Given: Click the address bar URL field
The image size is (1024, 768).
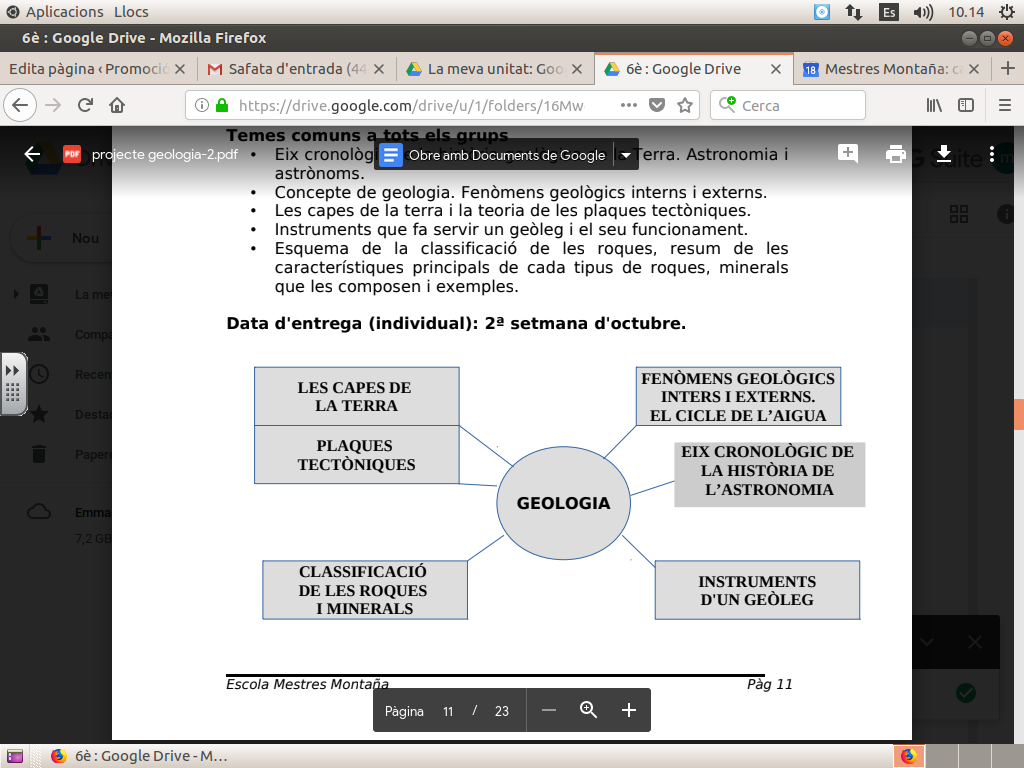Looking at the screenshot, I should [411, 105].
